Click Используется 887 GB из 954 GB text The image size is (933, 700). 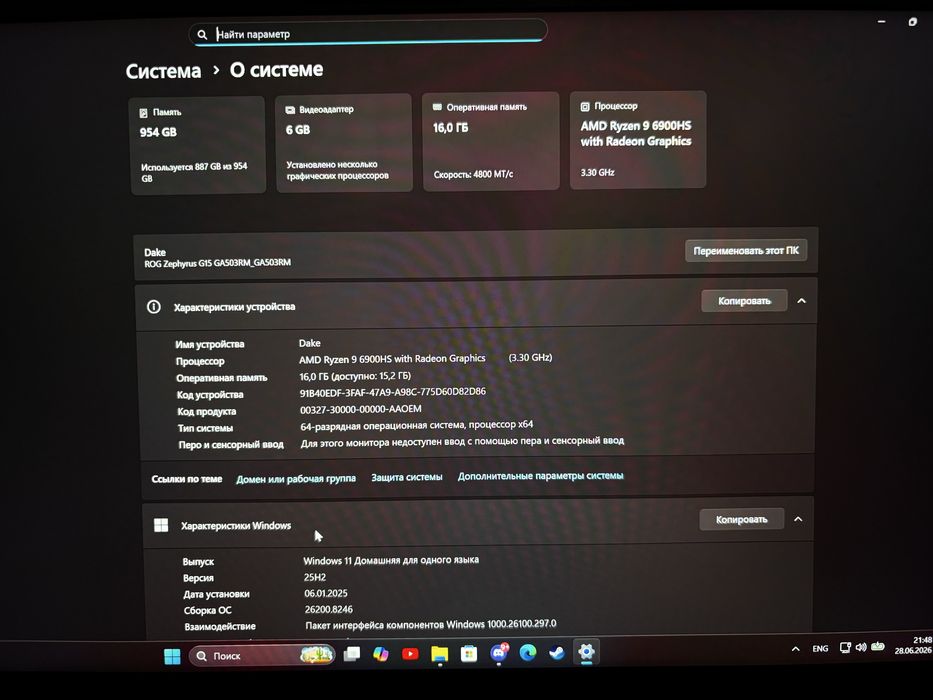click(x=194, y=172)
